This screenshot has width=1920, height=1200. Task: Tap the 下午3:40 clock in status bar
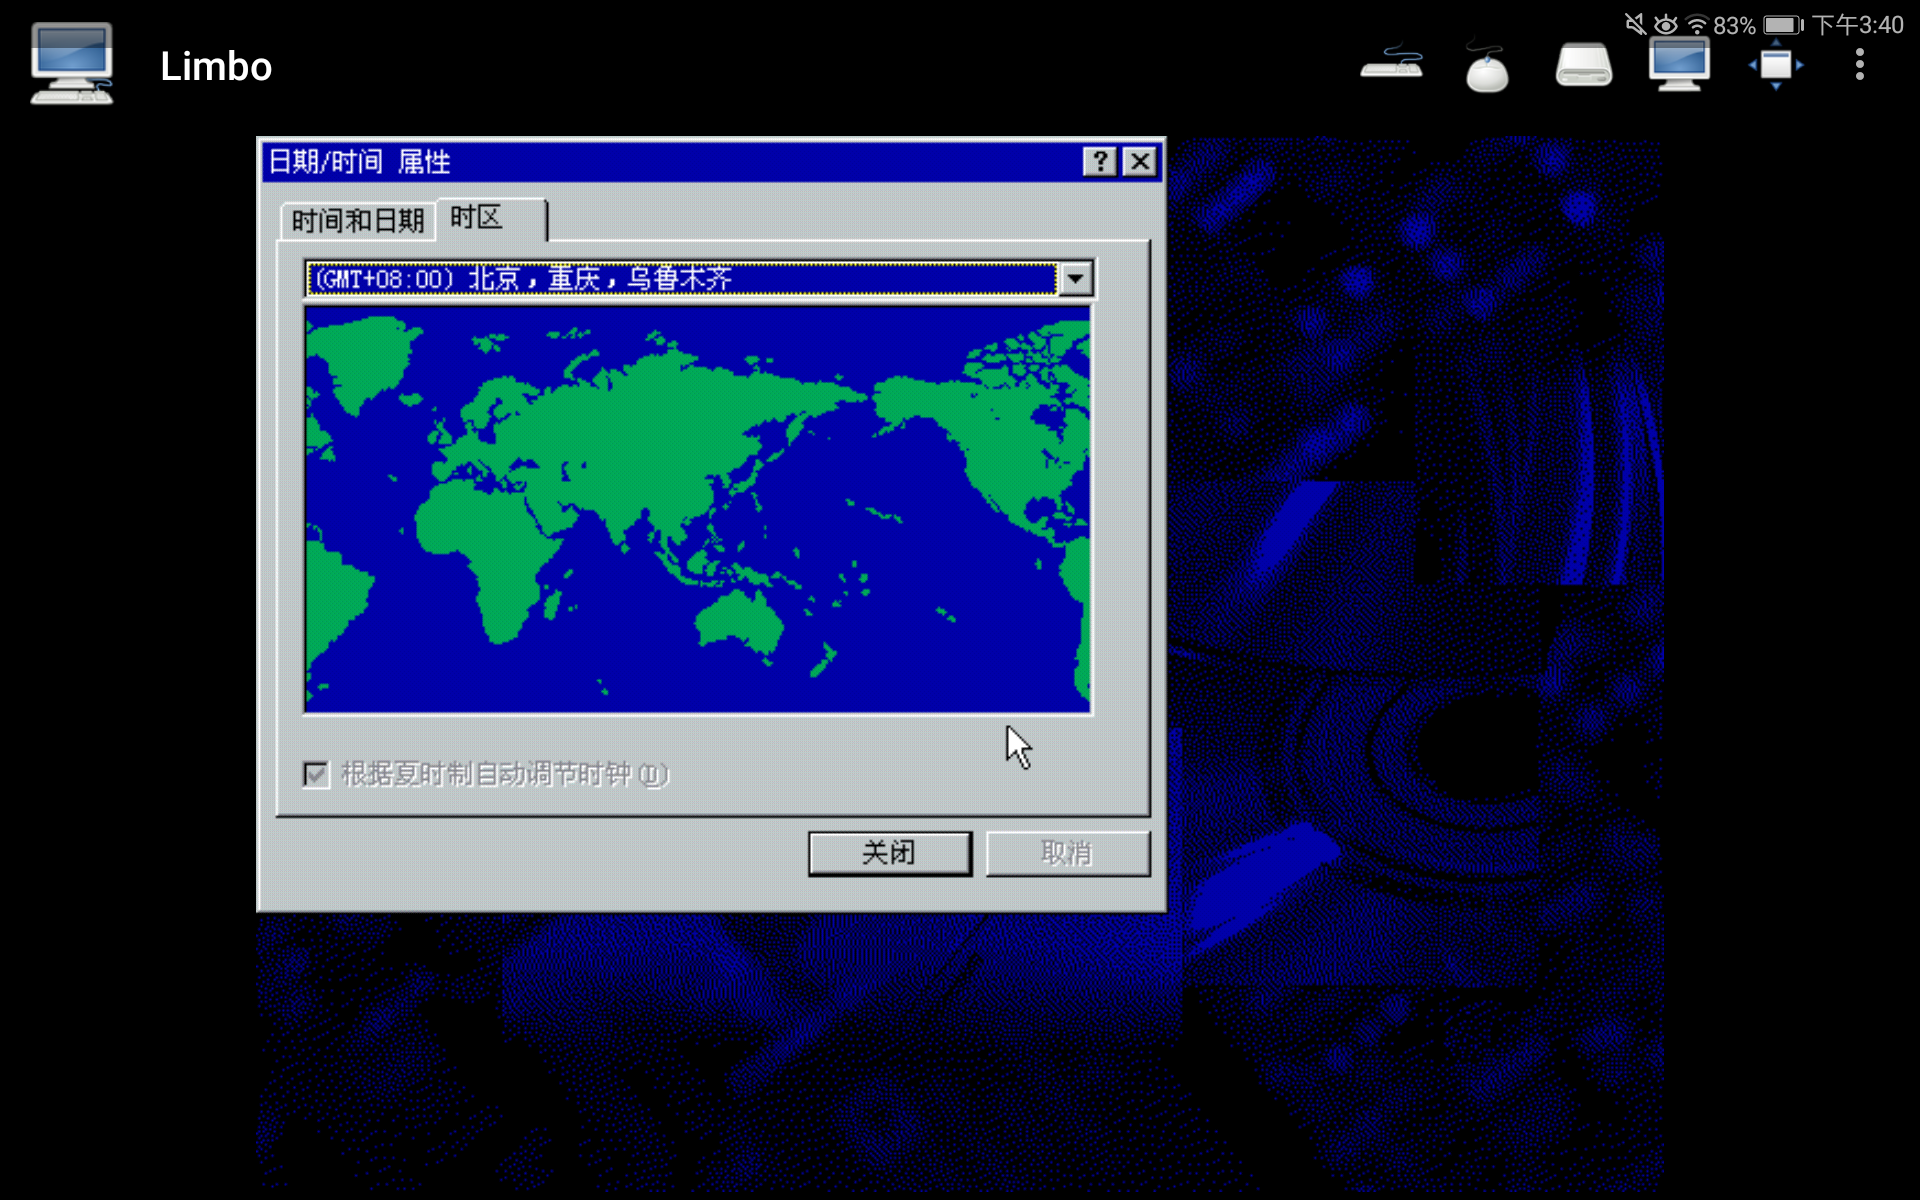click(1857, 25)
